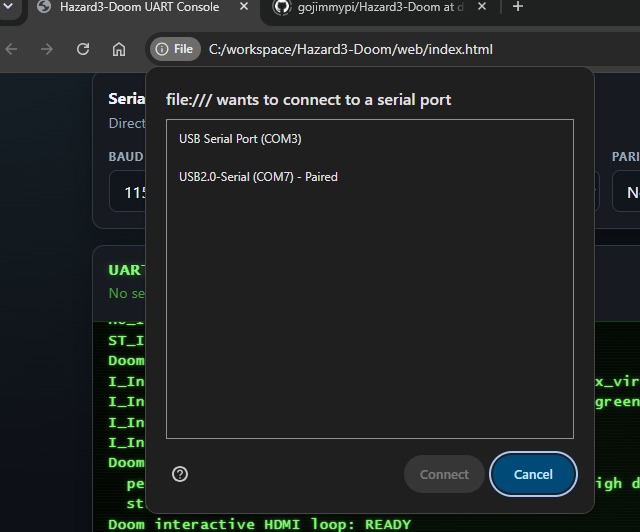Screen dimensions: 640x532
Task: Open the tab search dropdown chevron
Action: tap(8, 7)
